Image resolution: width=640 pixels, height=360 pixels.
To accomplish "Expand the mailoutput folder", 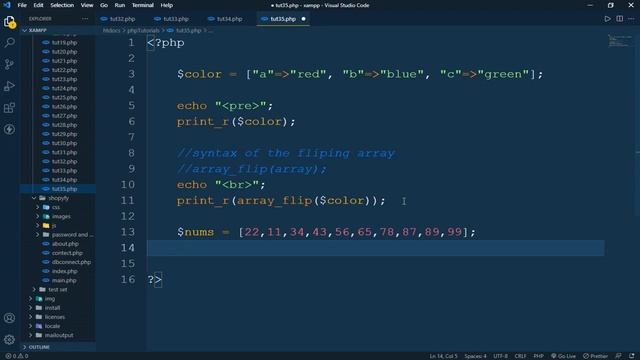I will coord(58,335).
